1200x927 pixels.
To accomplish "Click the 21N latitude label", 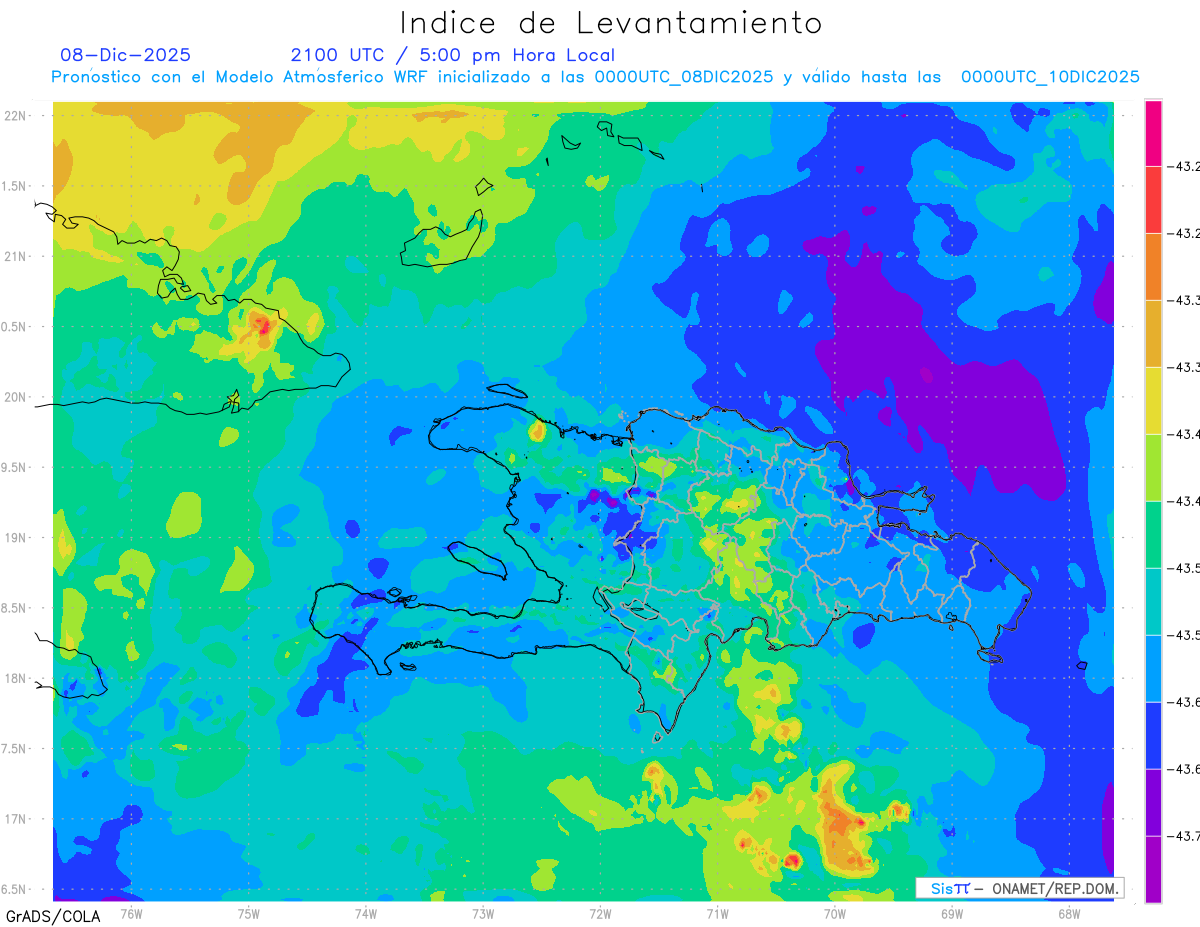I will point(15,256).
